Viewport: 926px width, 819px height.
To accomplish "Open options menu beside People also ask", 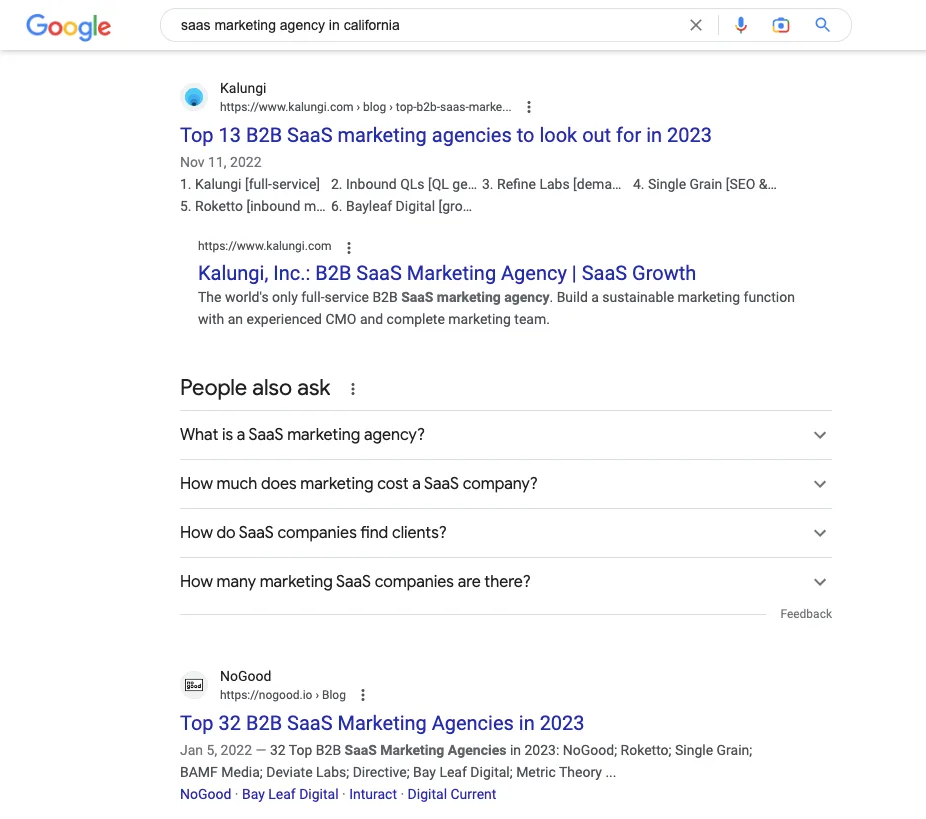I will click(x=353, y=389).
